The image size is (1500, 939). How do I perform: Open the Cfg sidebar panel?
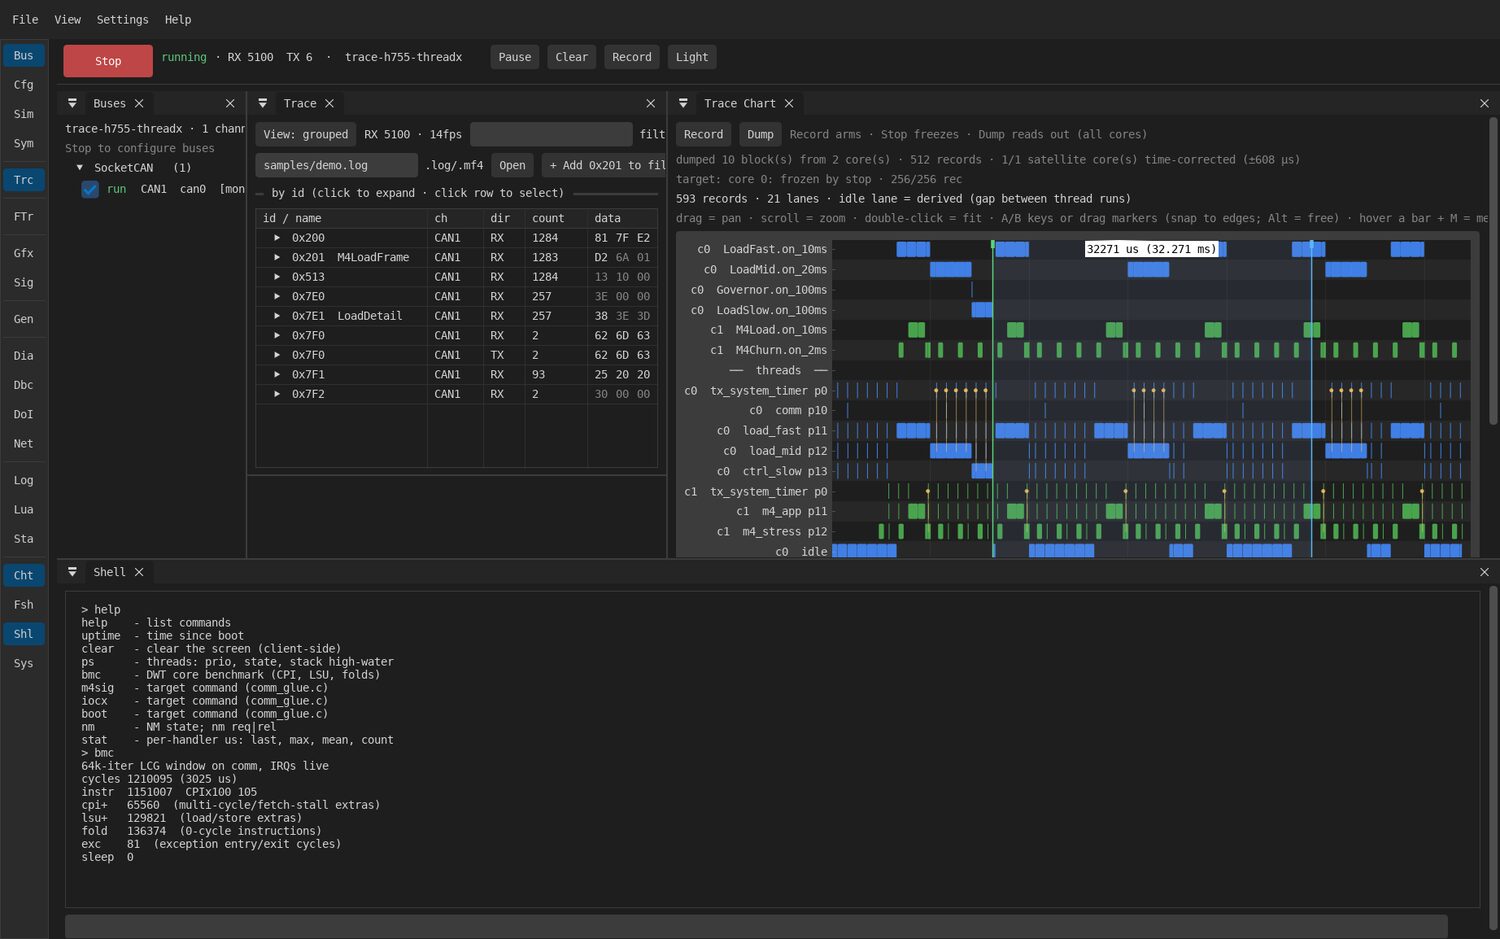(x=24, y=85)
